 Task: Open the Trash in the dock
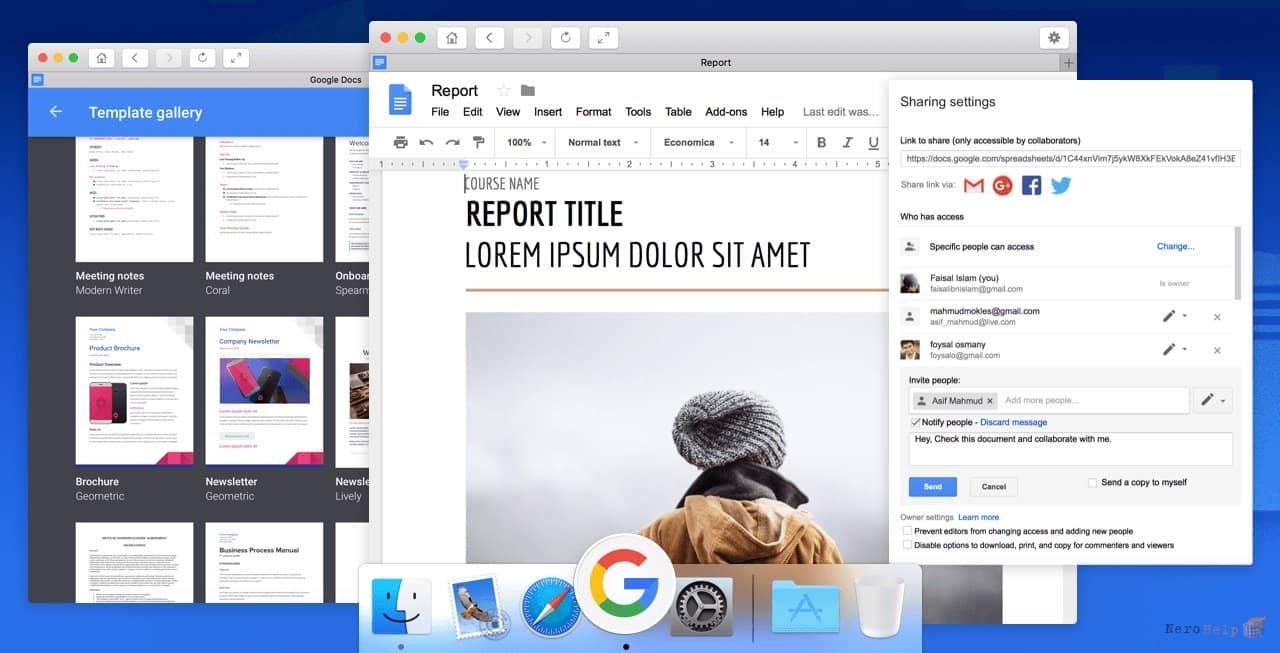click(x=880, y=606)
